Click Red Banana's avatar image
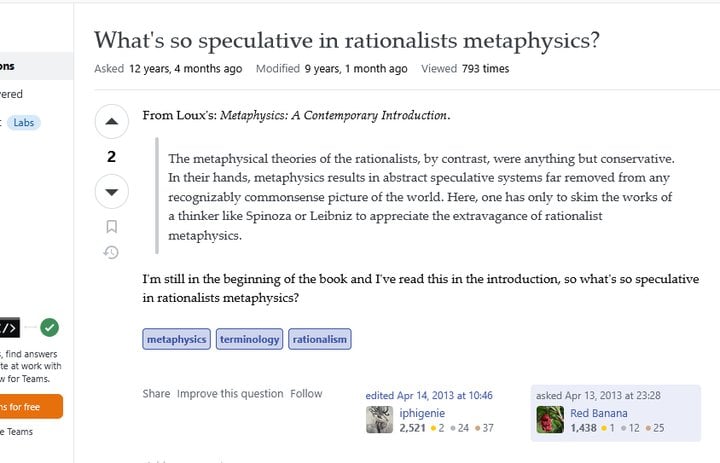720x463 pixels. coord(550,419)
